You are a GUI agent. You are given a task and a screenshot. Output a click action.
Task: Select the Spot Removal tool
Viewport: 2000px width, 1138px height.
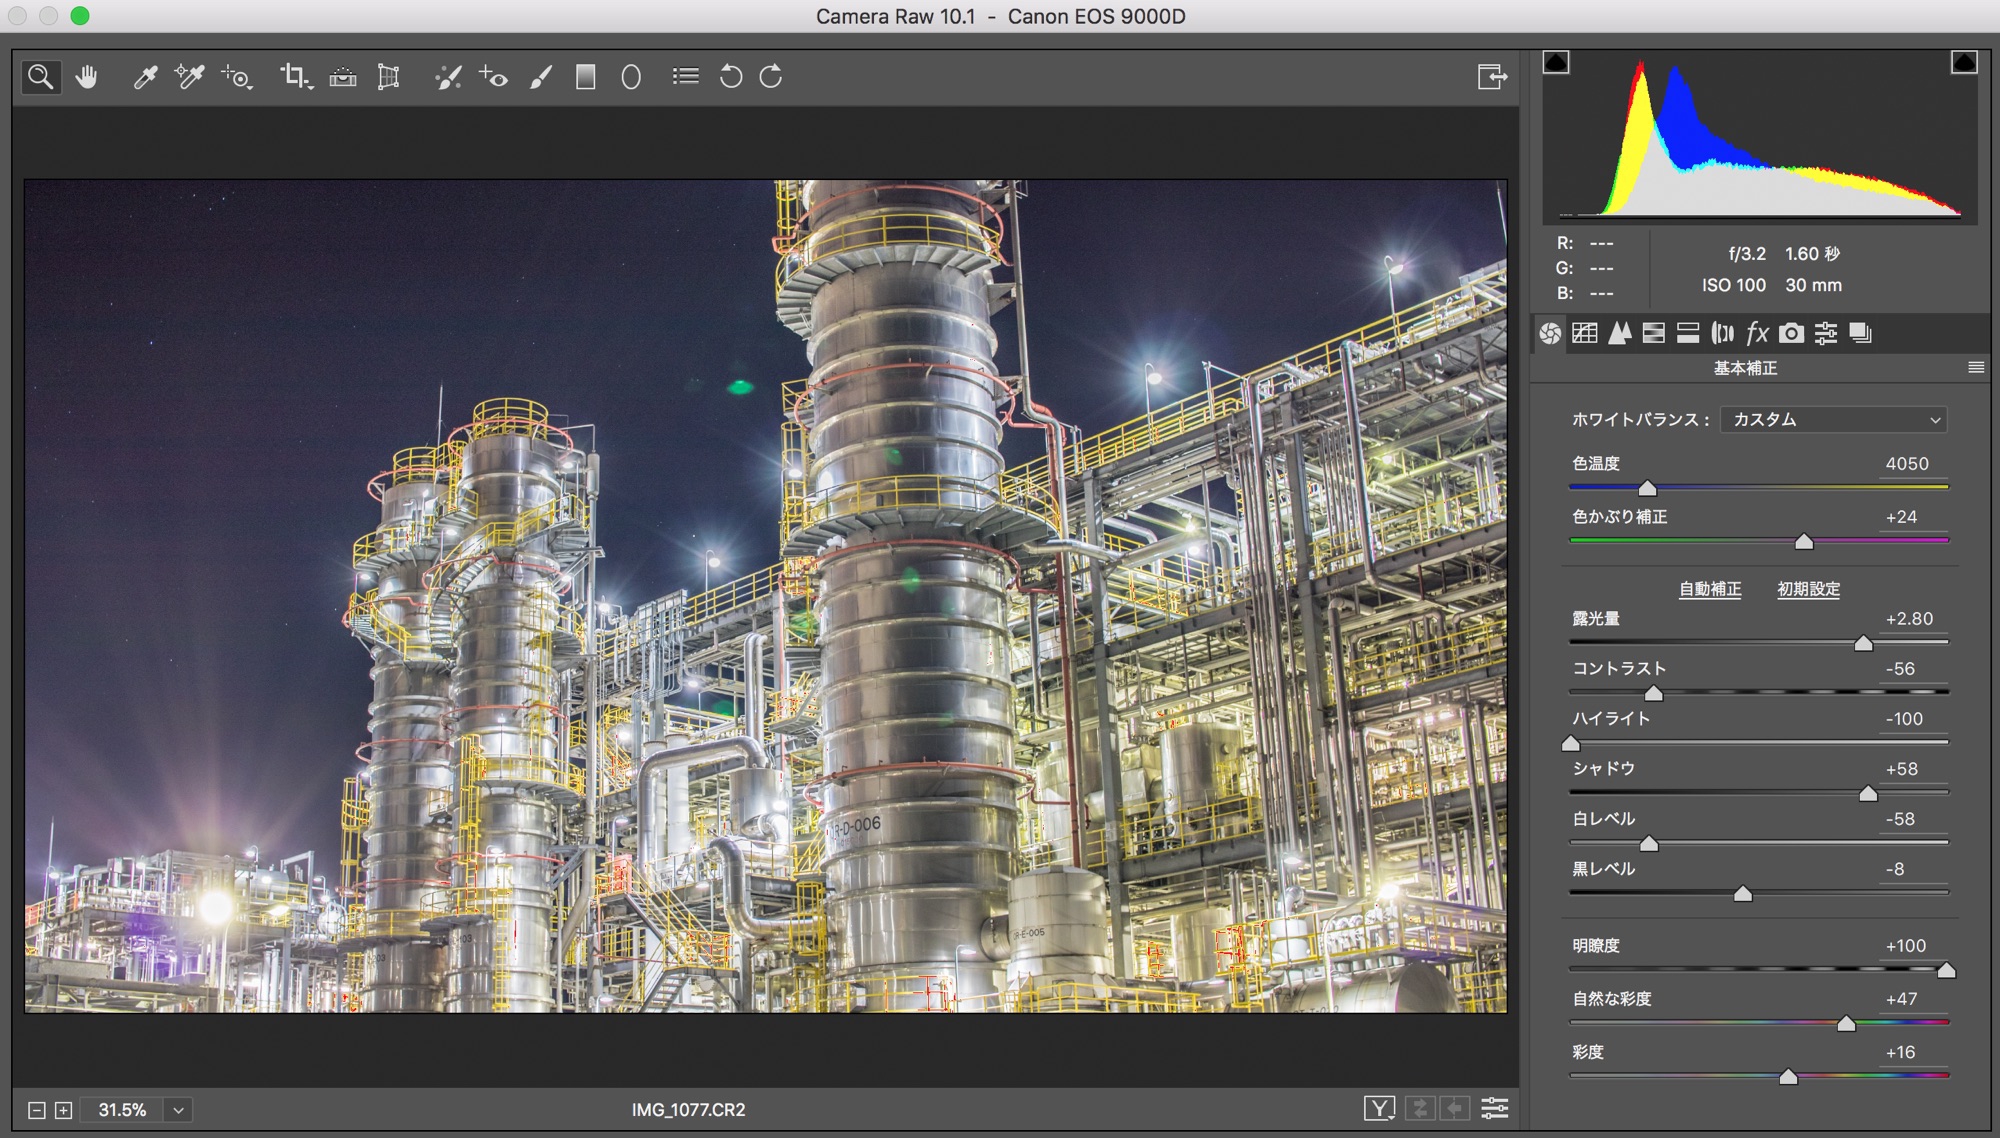pyautogui.click(x=448, y=77)
